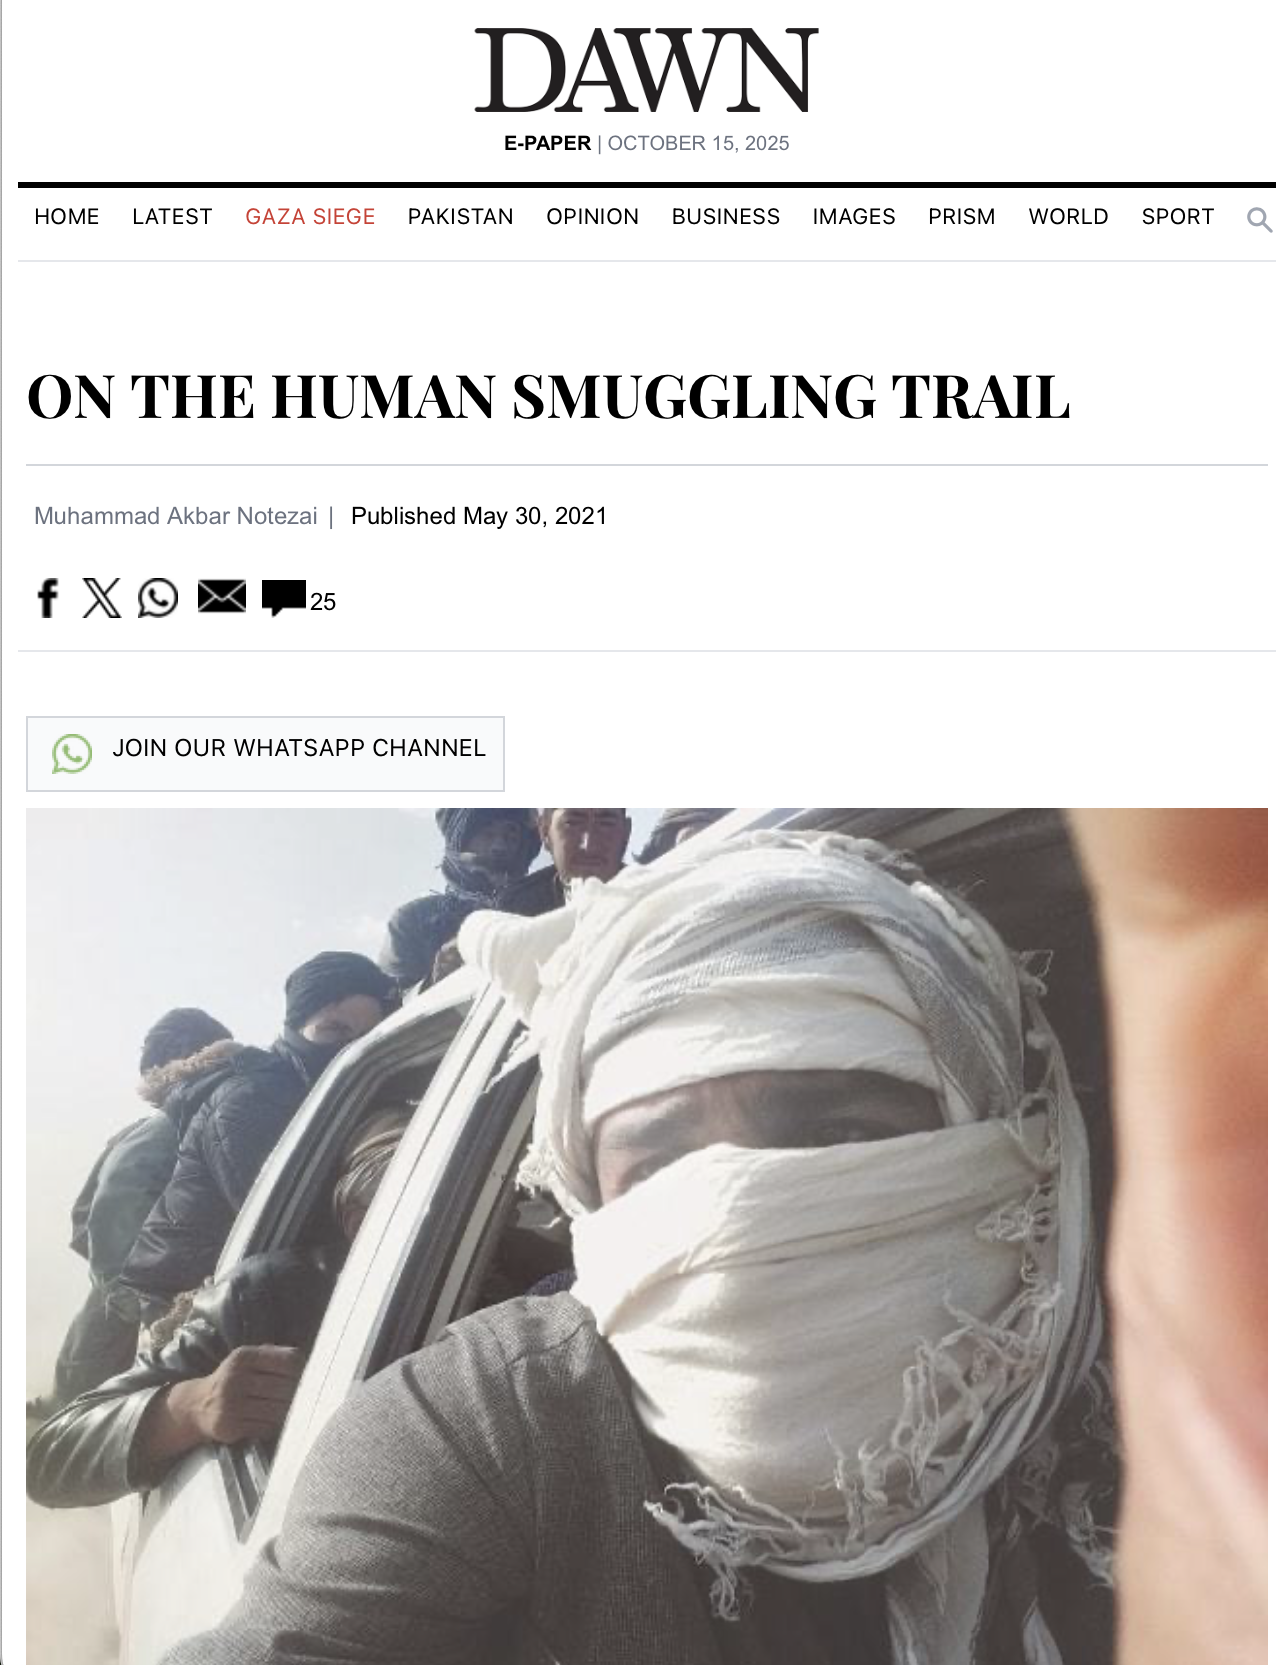1284x1665 pixels.
Task: Go to HOME in navigation
Action: point(67,217)
